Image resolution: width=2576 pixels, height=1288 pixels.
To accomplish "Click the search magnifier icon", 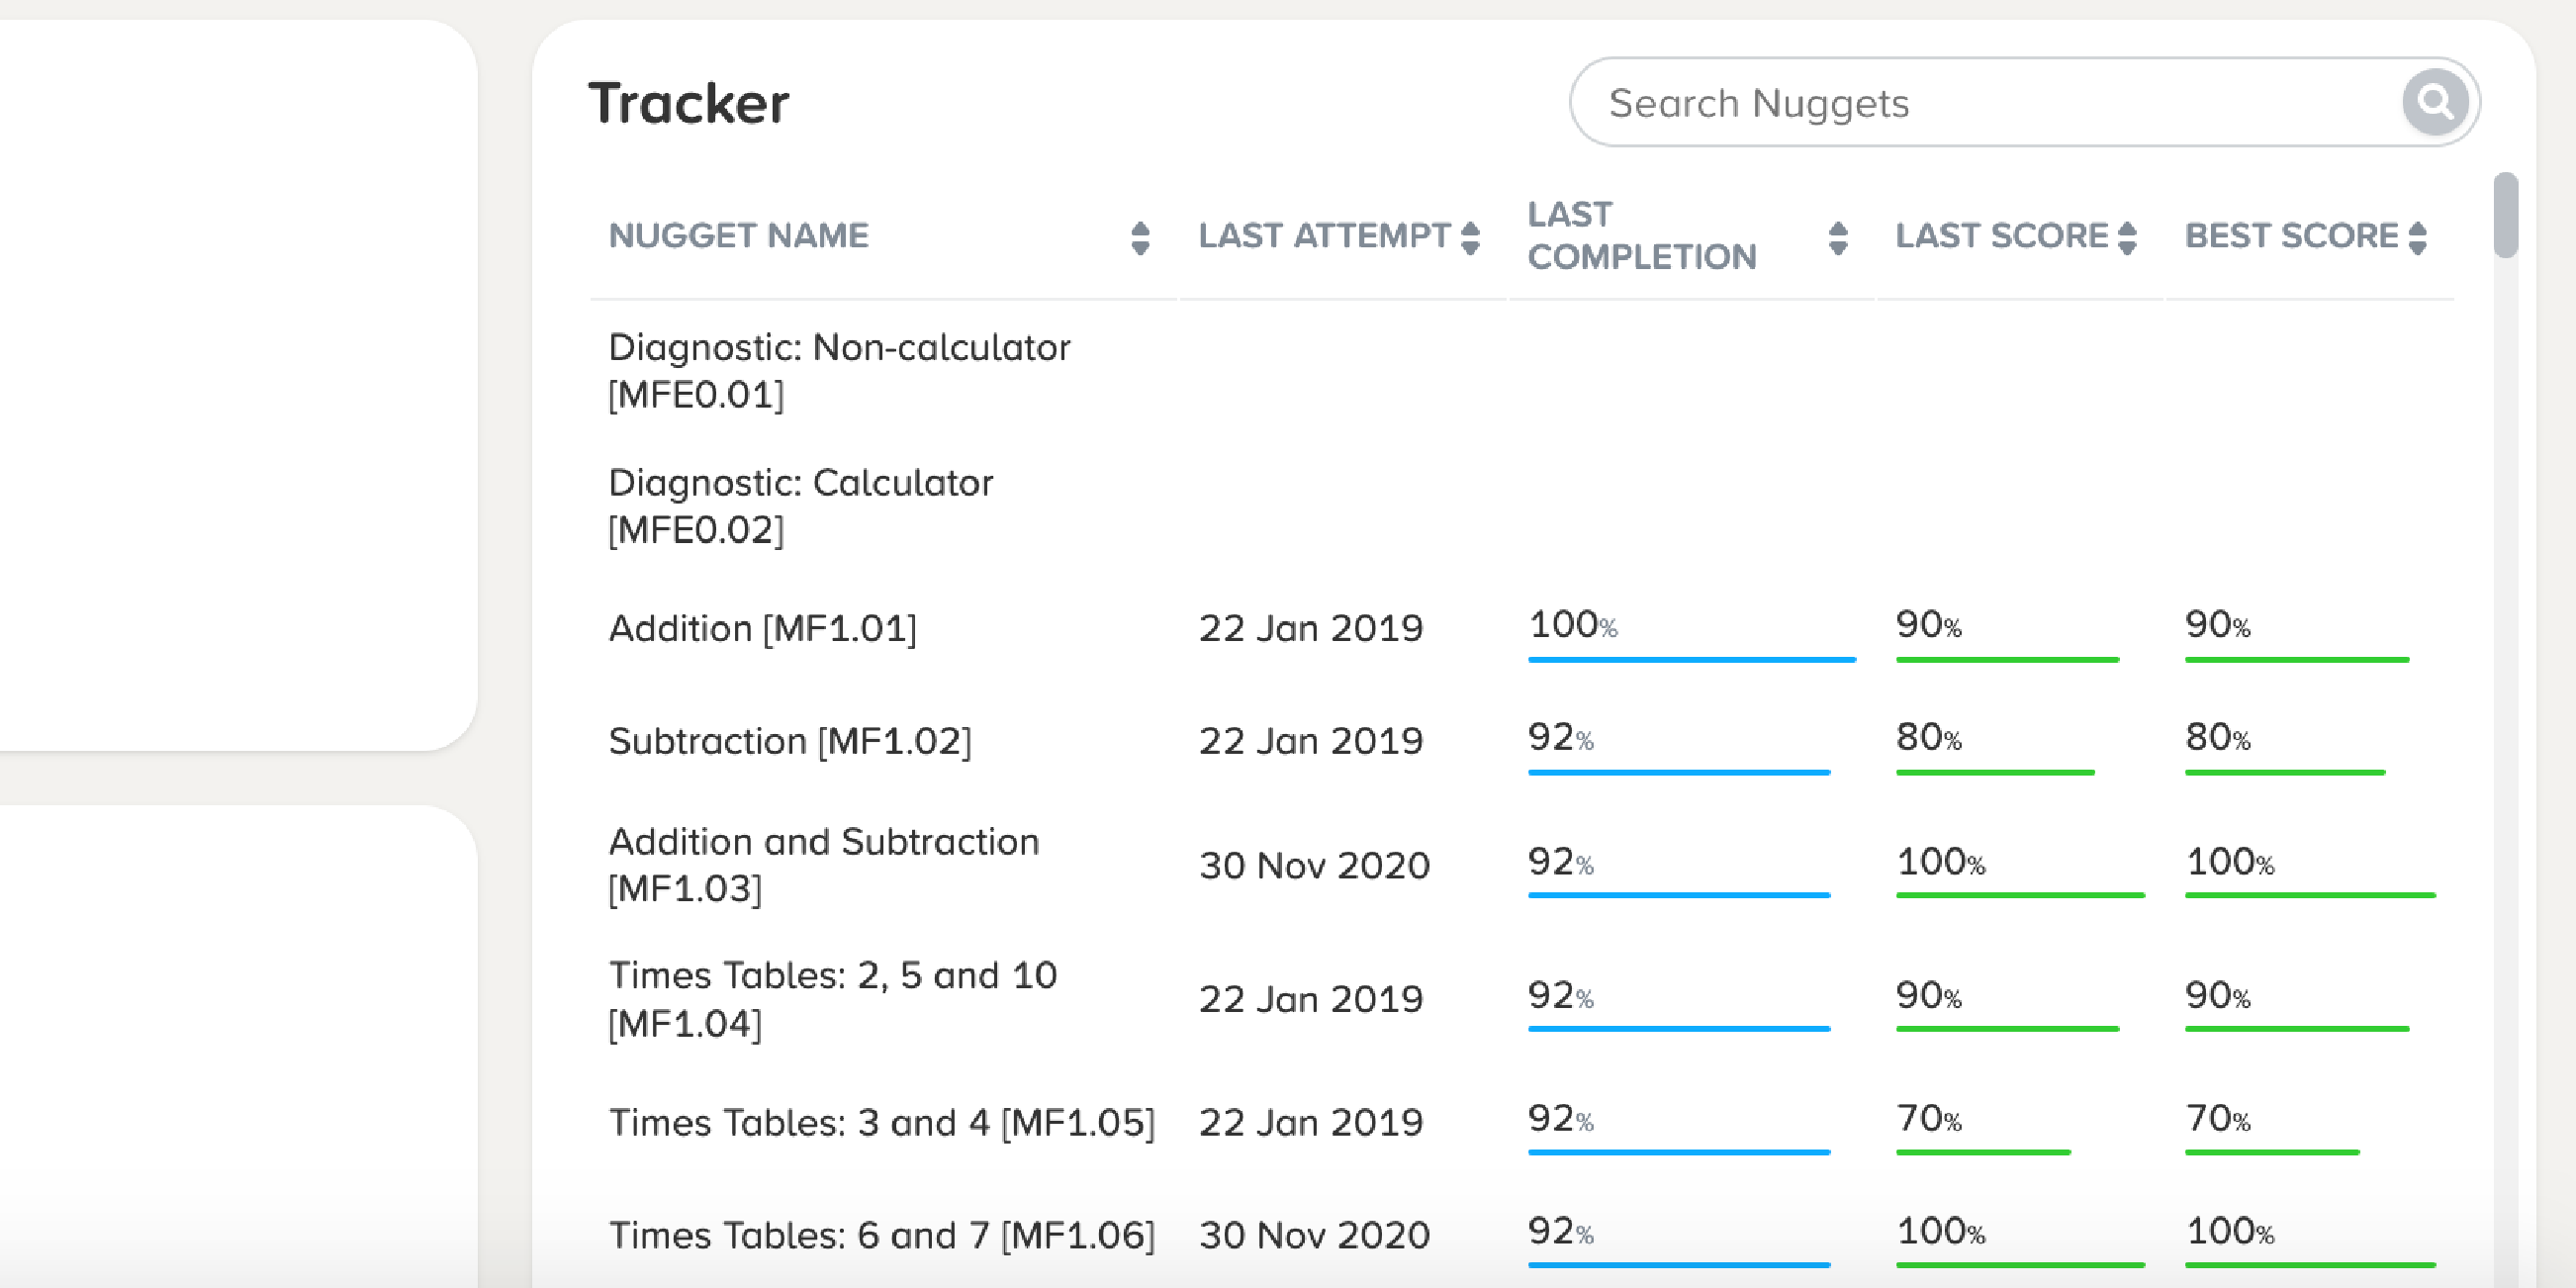I will click(x=2435, y=101).
